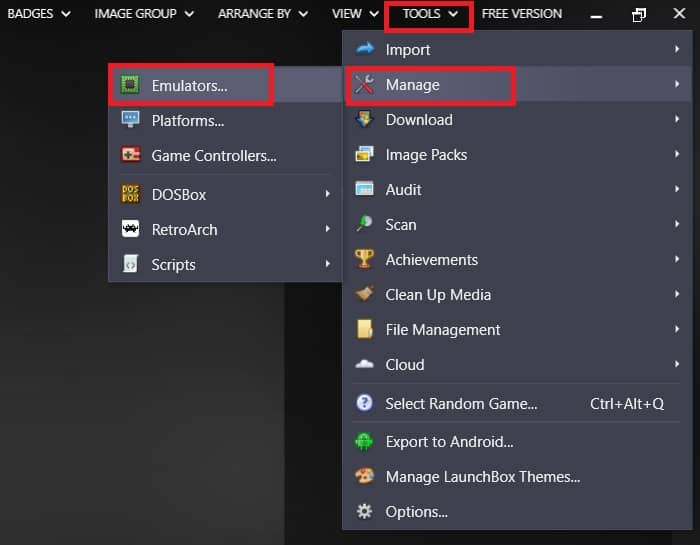Image resolution: width=700 pixels, height=545 pixels.
Task: Restore down the LaunchBox window
Action: click(x=639, y=14)
